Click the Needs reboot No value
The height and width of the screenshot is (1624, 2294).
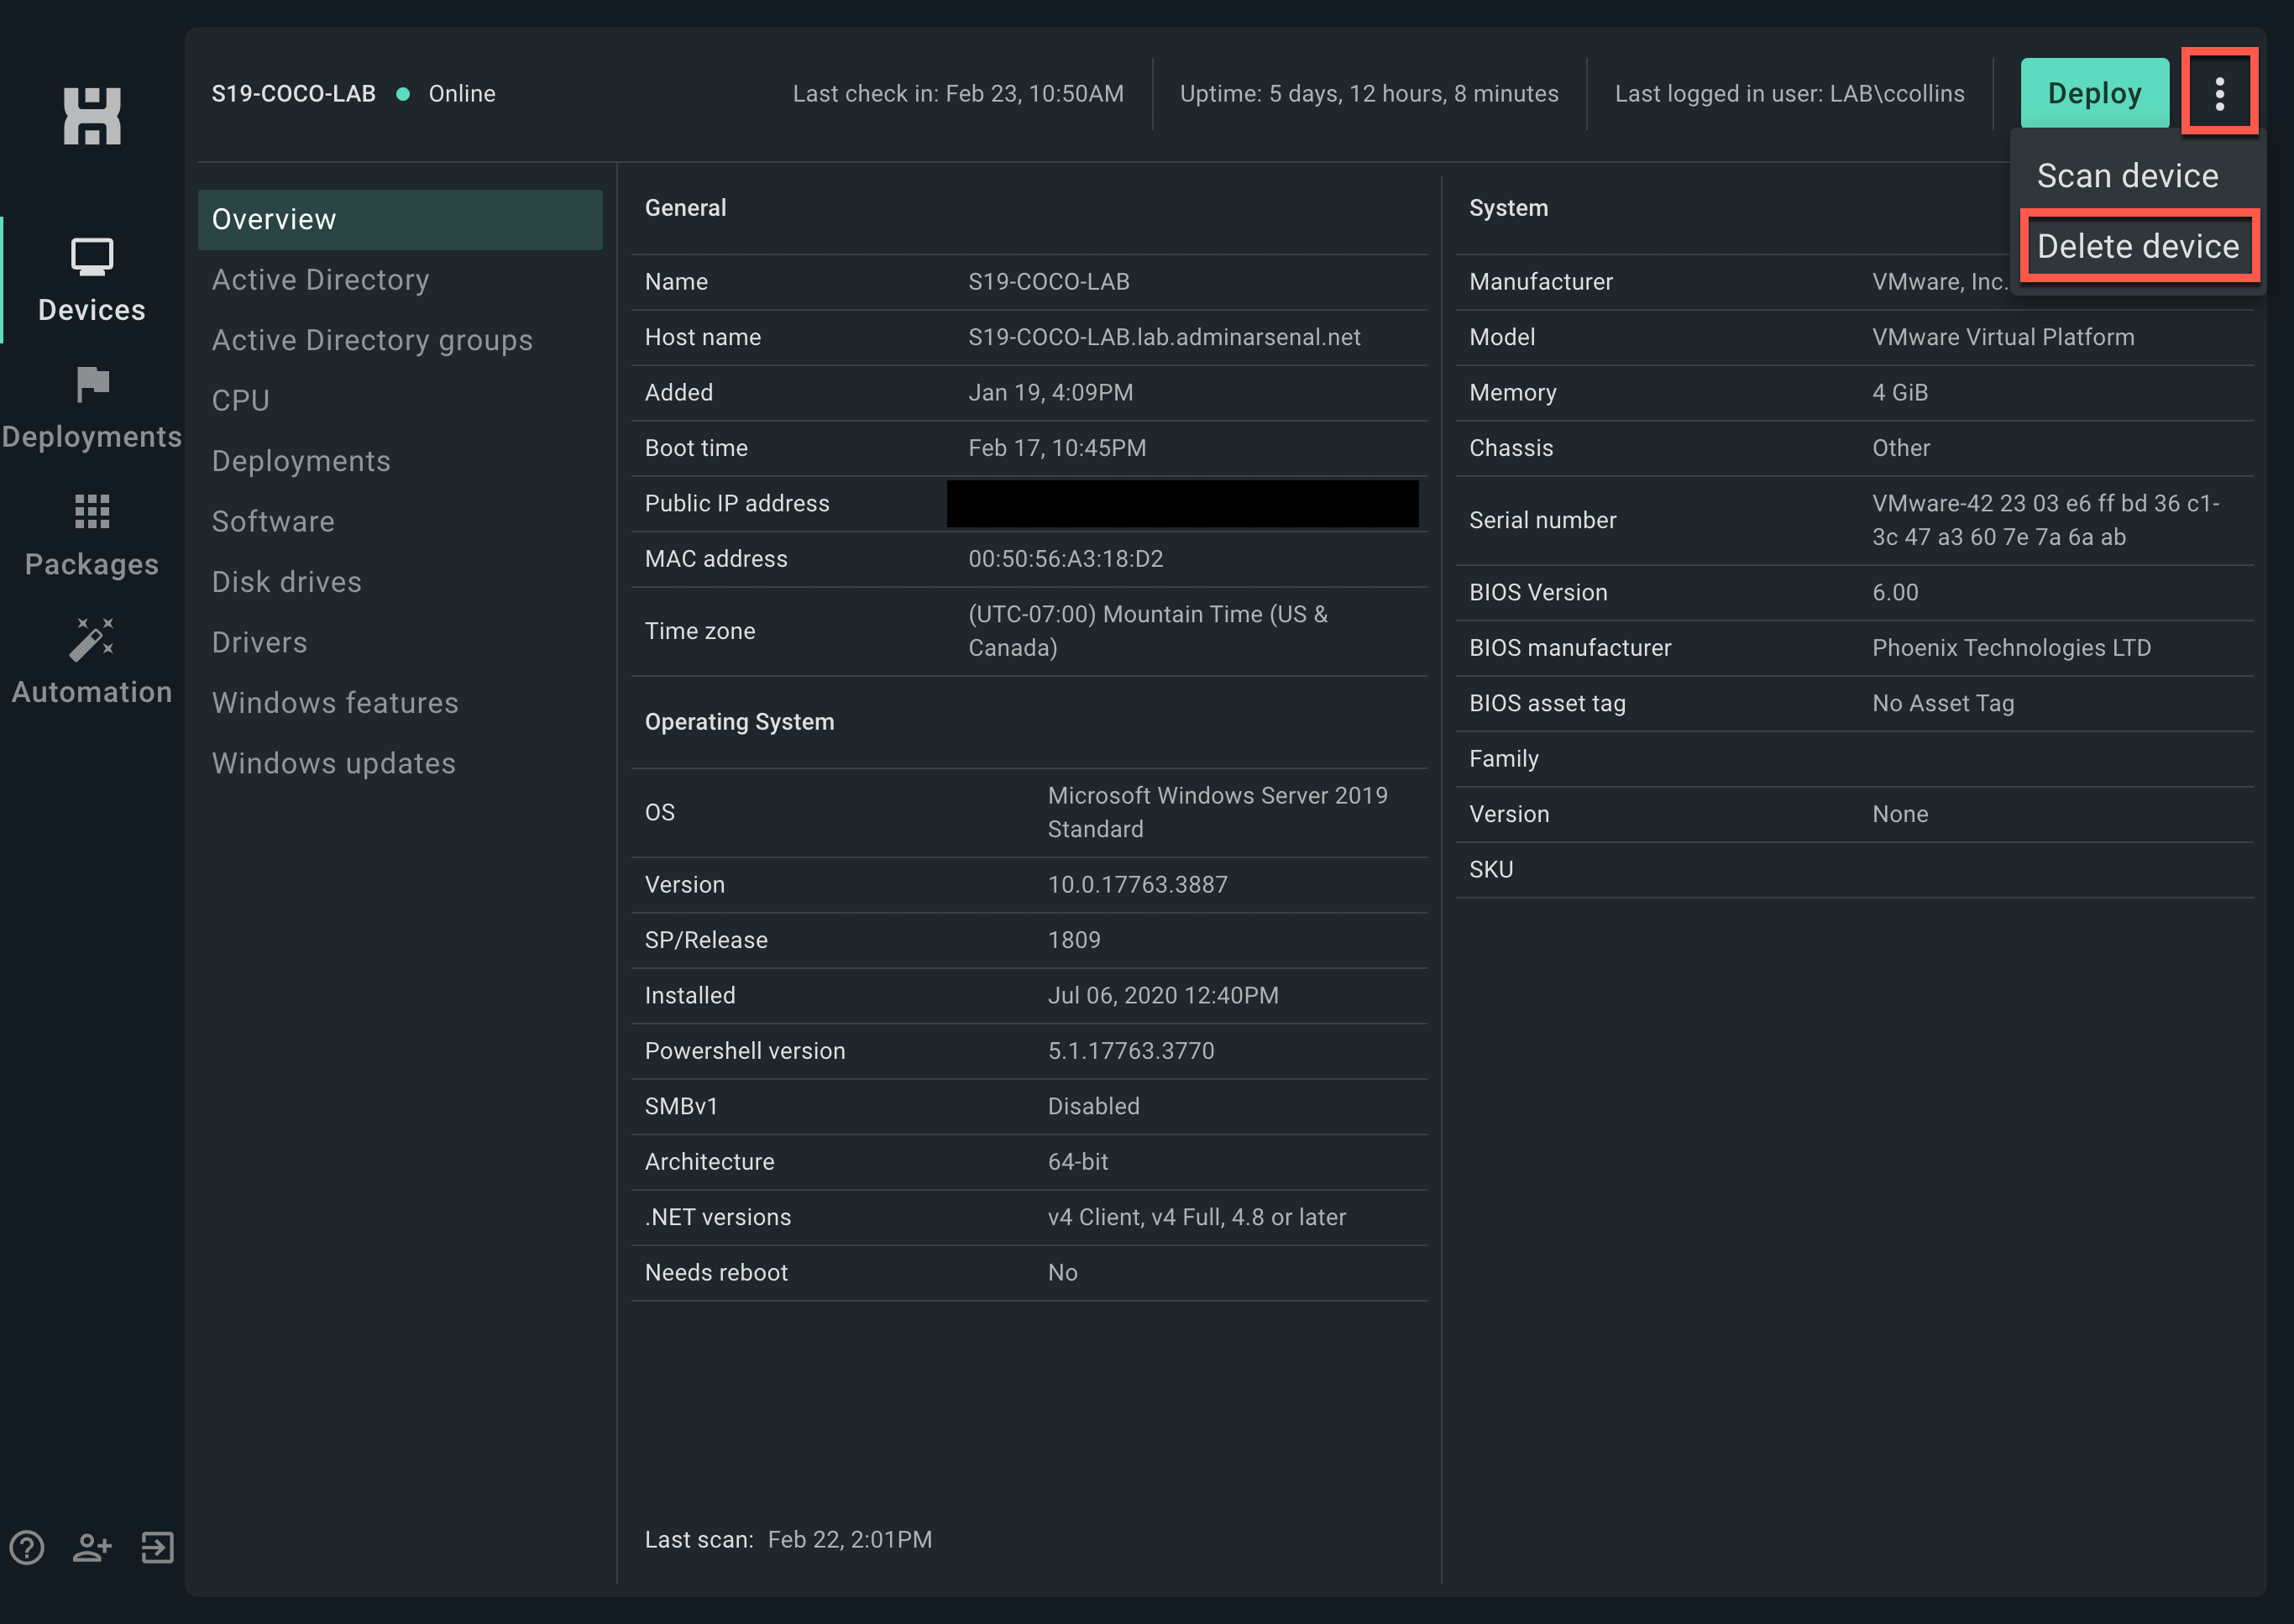(1062, 1272)
